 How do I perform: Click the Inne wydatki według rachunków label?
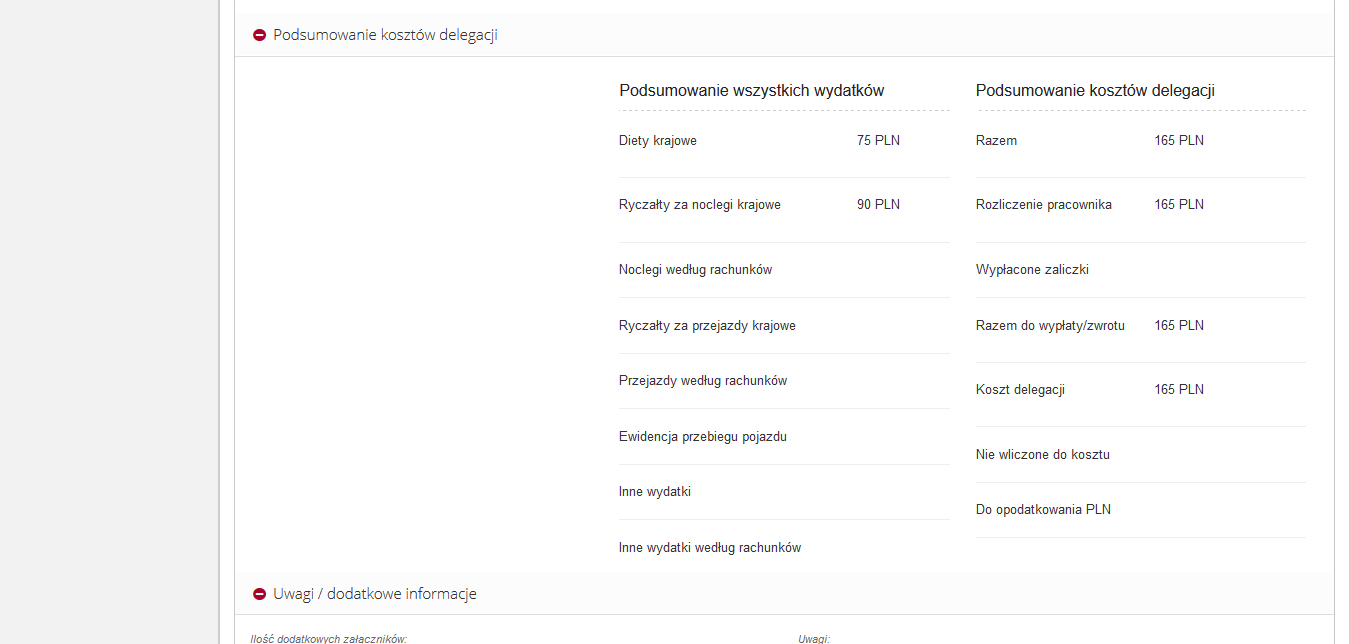click(710, 548)
